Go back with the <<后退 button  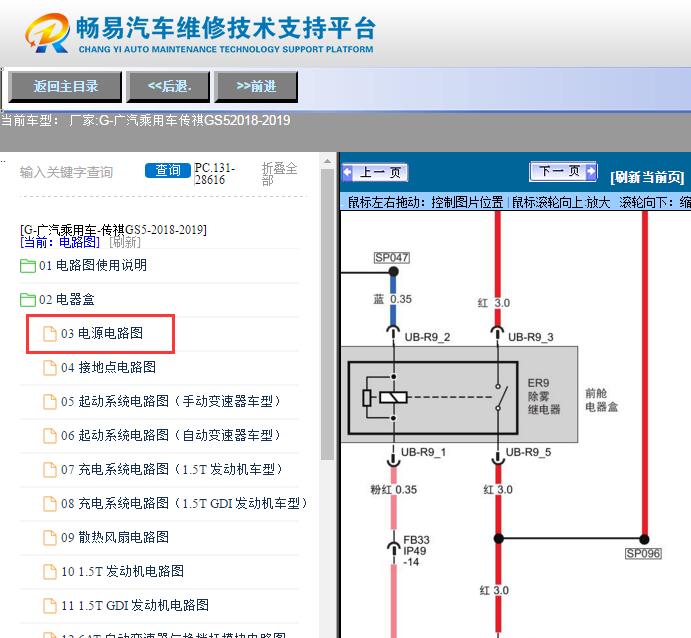pos(168,86)
